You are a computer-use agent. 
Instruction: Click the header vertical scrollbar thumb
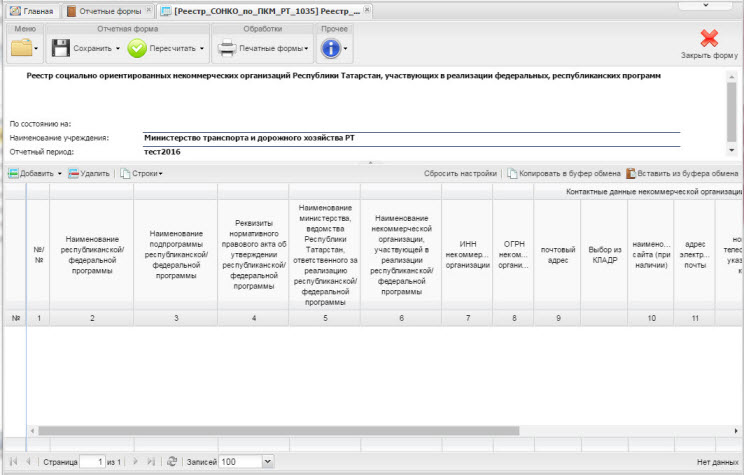(731, 112)
